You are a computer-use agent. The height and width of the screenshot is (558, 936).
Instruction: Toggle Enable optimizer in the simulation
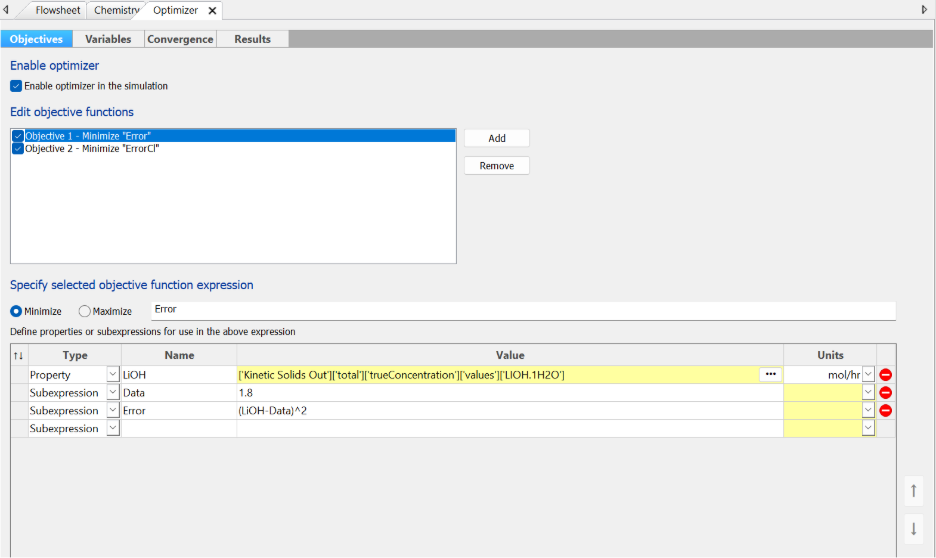point(16,86)
